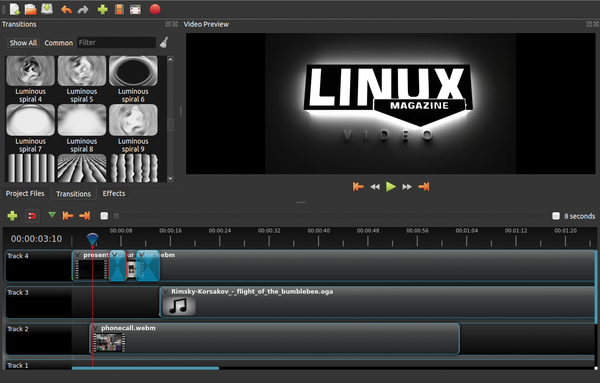Click the blue playhead marker on ruler
600x383 pixels.
[x=92, y=239]
